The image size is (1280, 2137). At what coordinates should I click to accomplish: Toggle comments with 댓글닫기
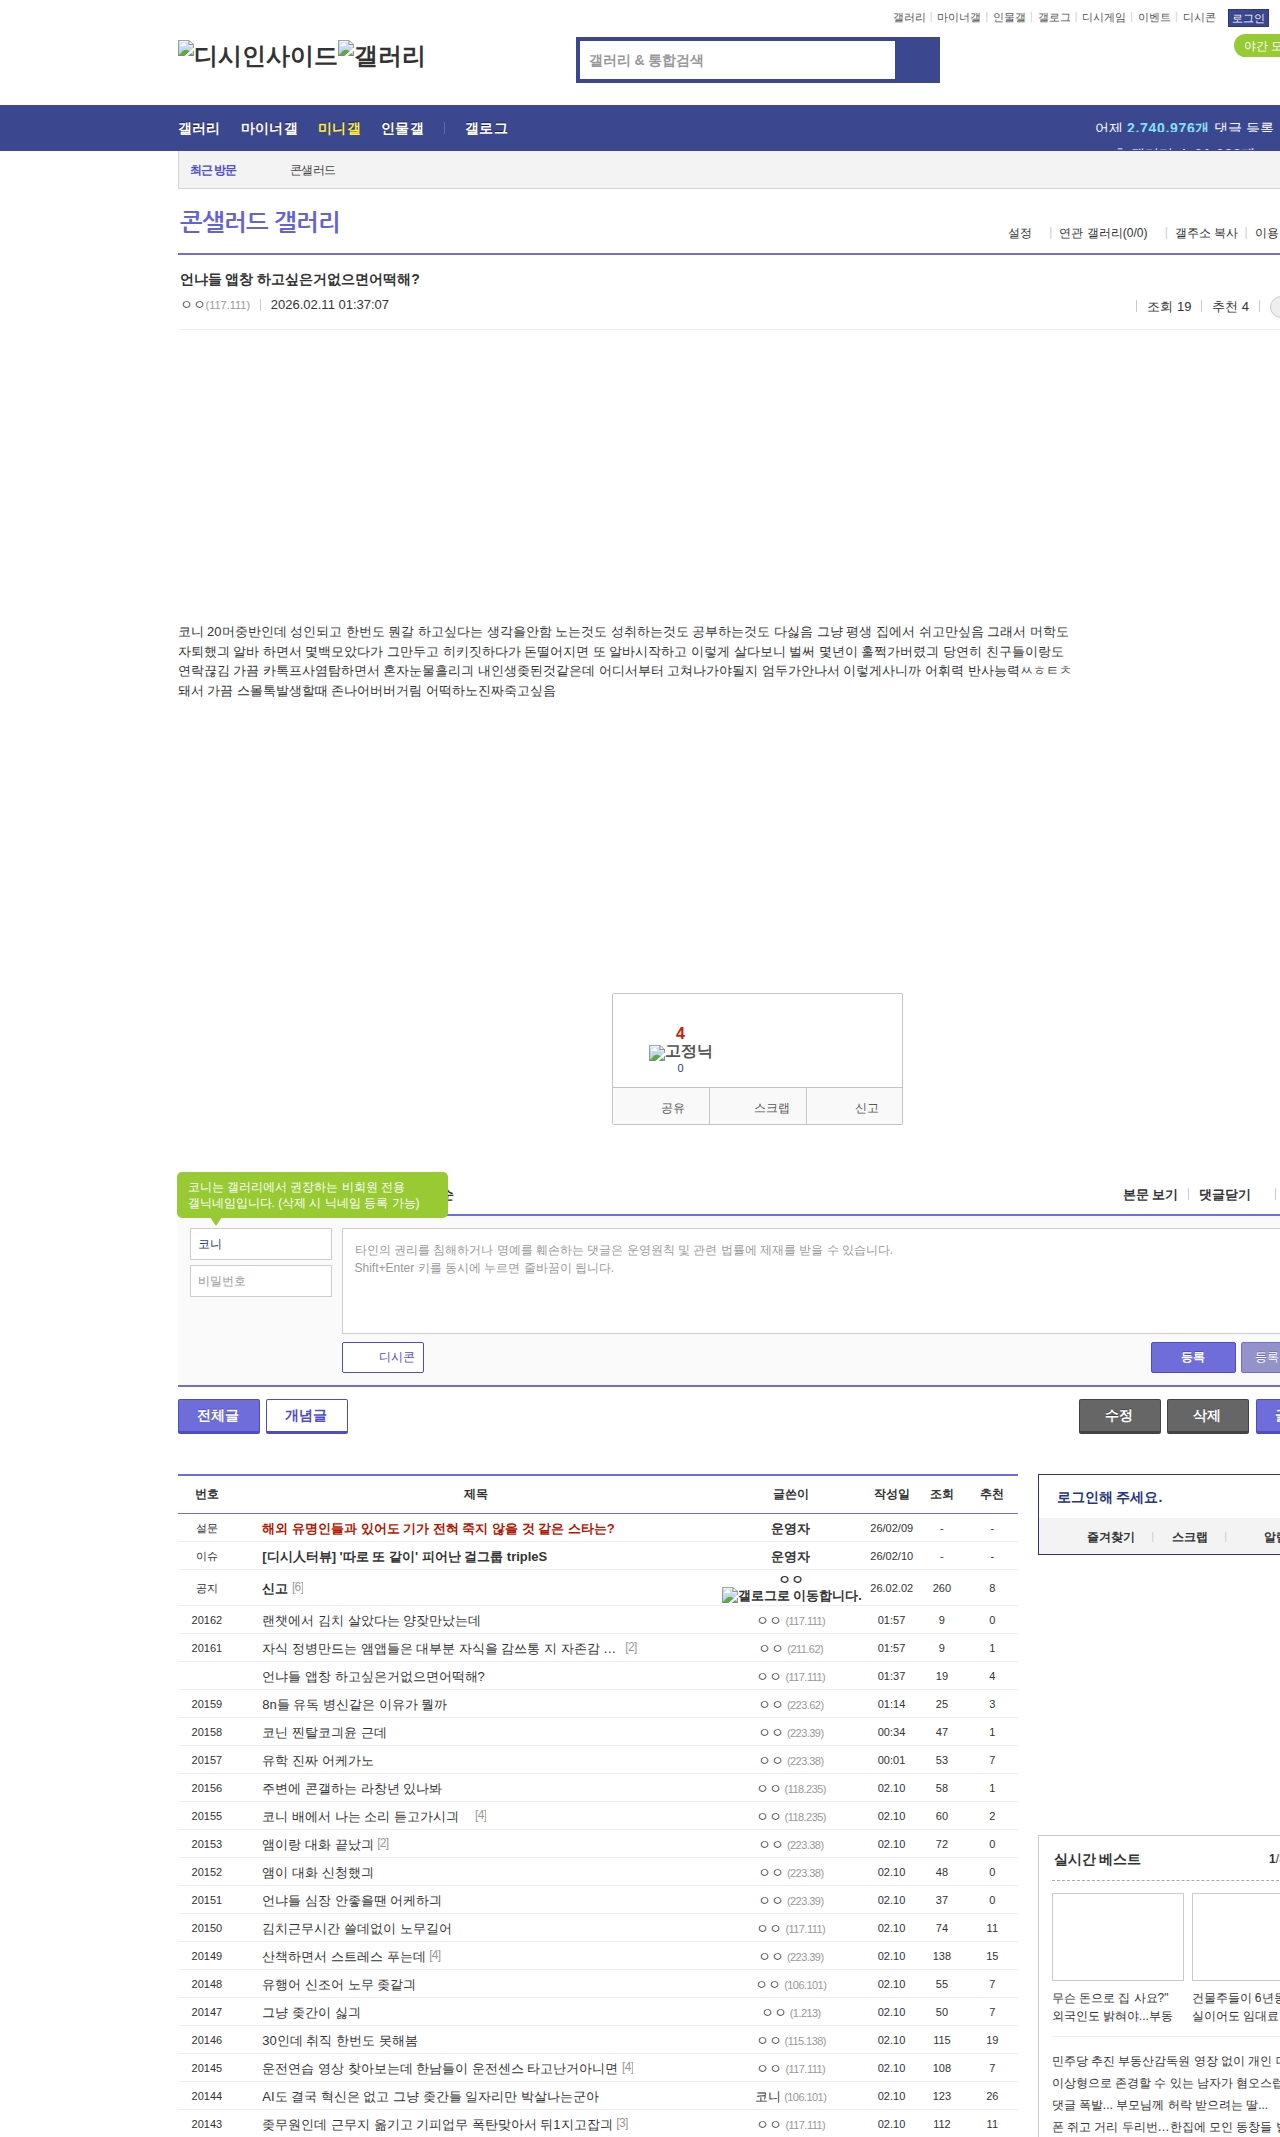pyautogui.click(x=1224, y=1195)
